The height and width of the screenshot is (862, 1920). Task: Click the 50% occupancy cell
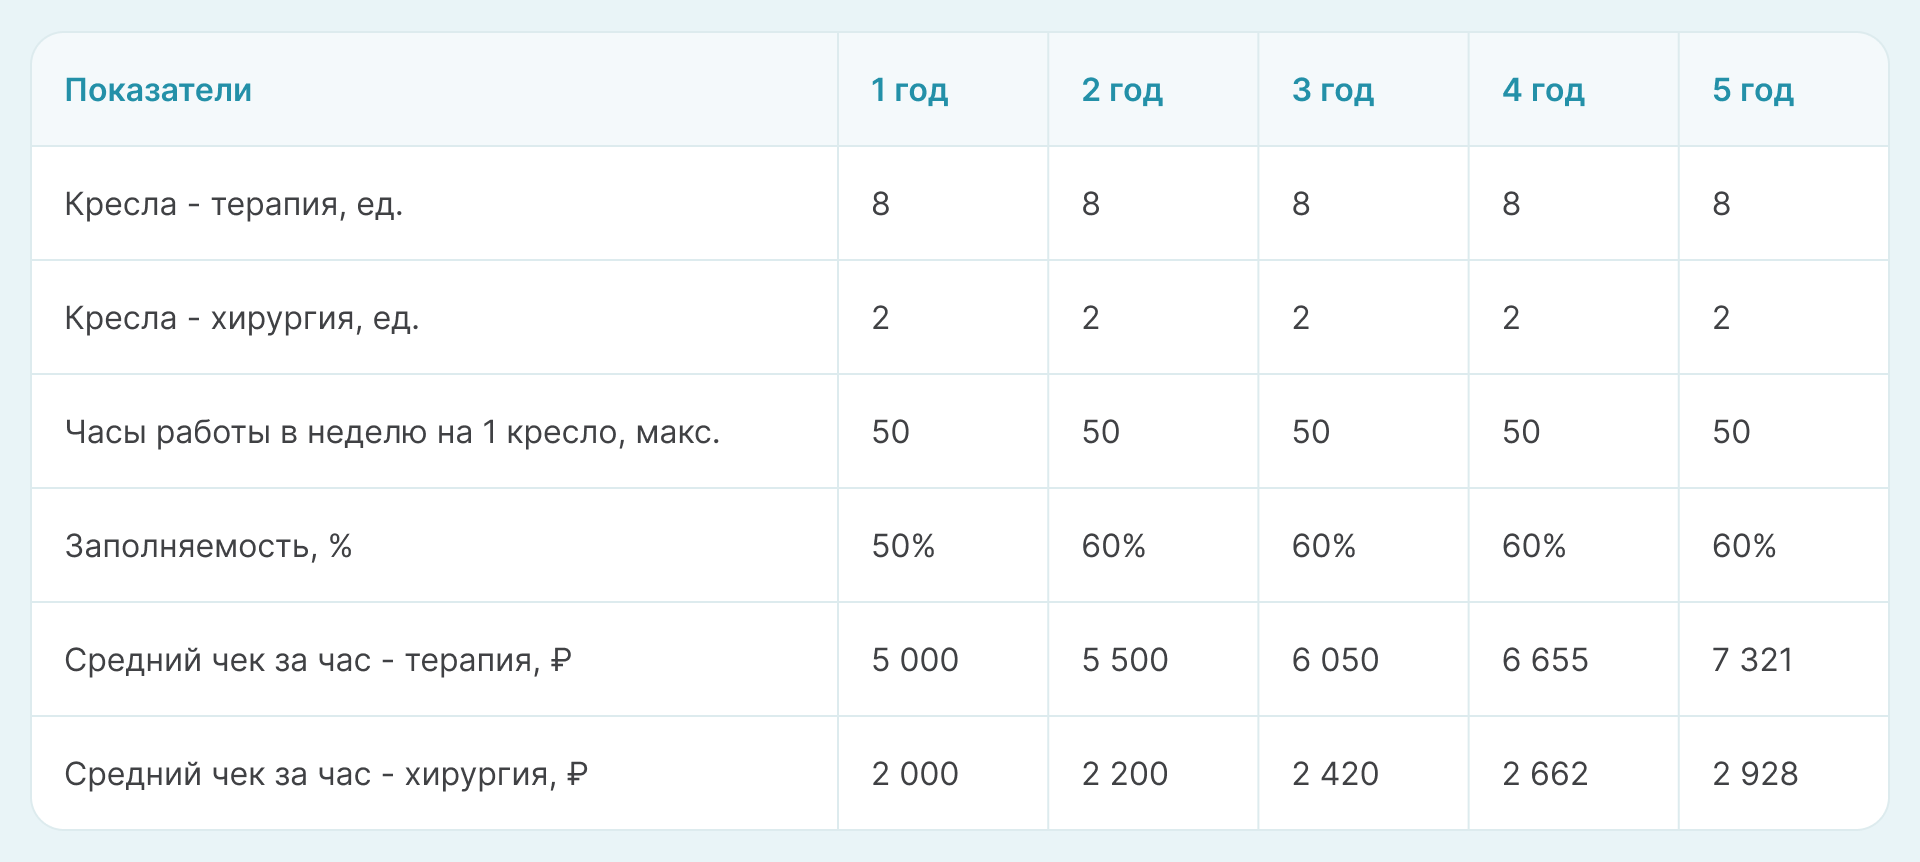903,546
